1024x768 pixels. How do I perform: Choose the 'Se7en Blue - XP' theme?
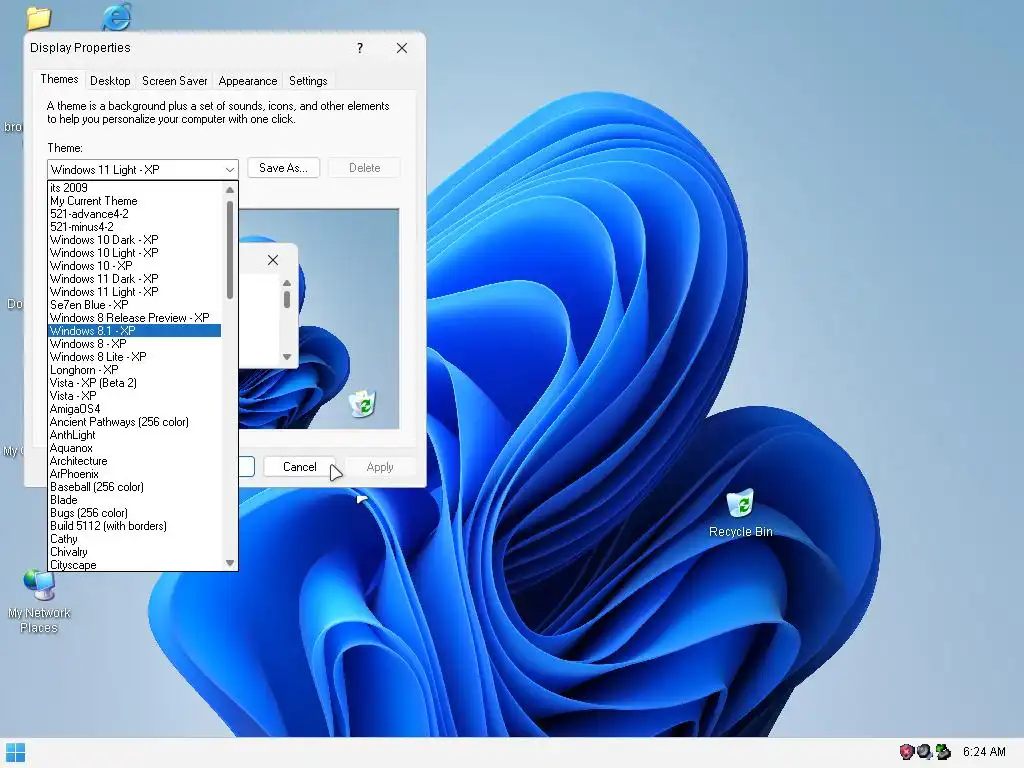135,305
